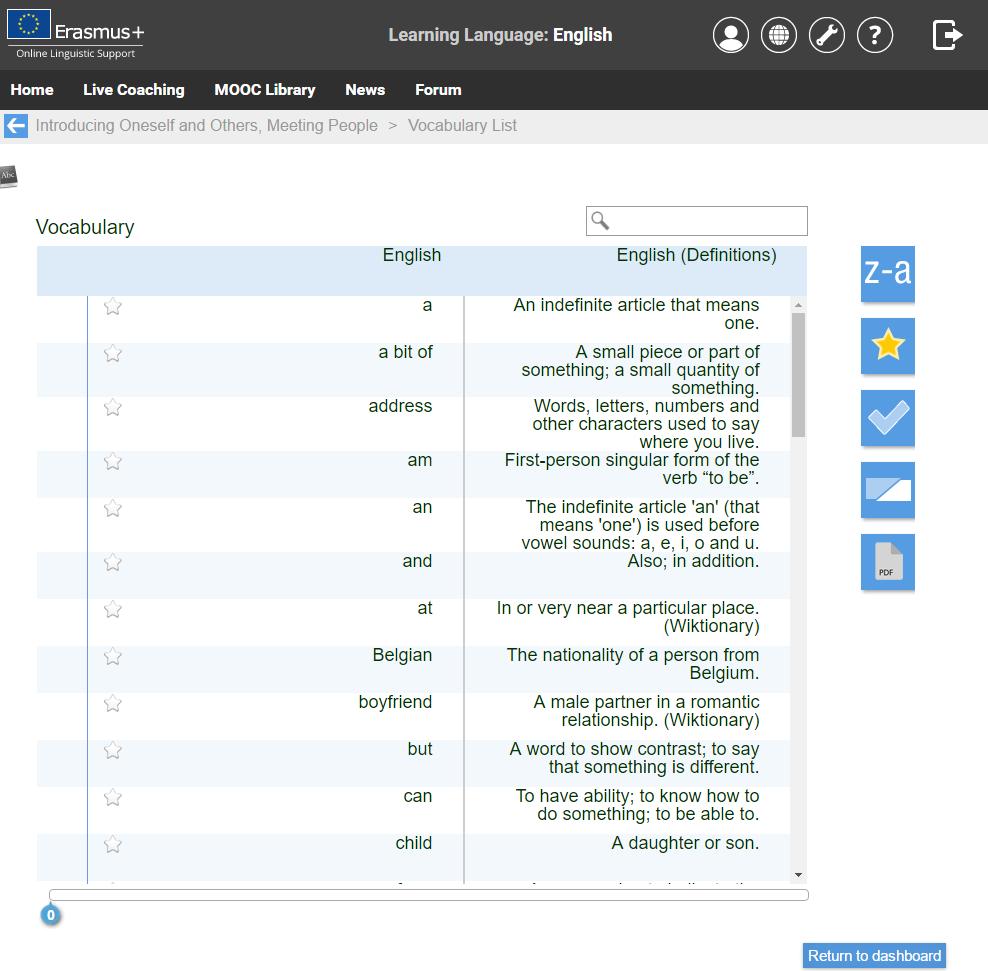Star the word 'boyfriend'
This screenshot has height=971, width=988.
click(113, 703)
